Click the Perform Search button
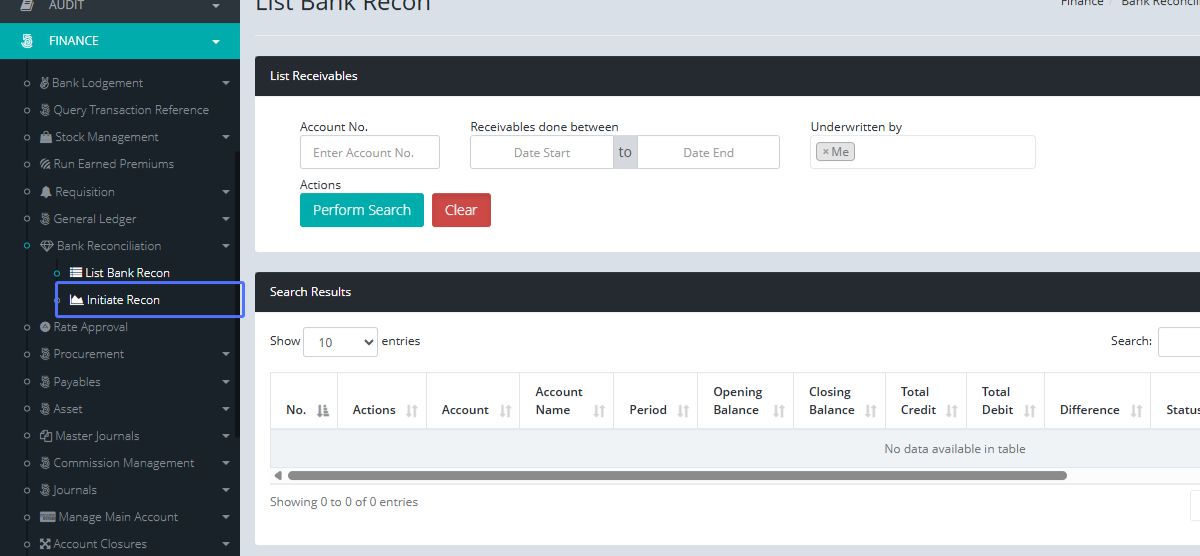The image size is (1200, 556). 362,210
